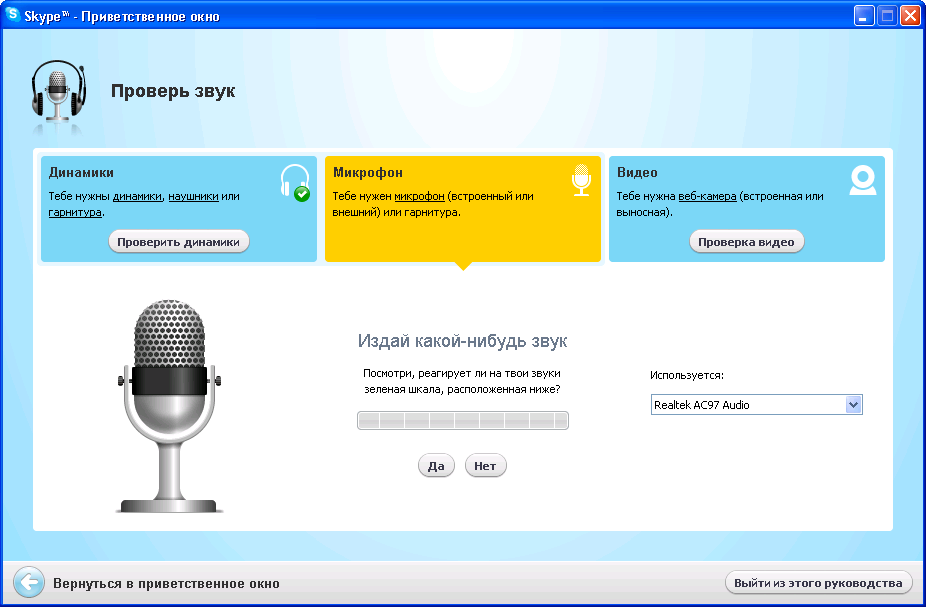Click the green microphone level meter

pyautogui.click(x=462, y=420)
